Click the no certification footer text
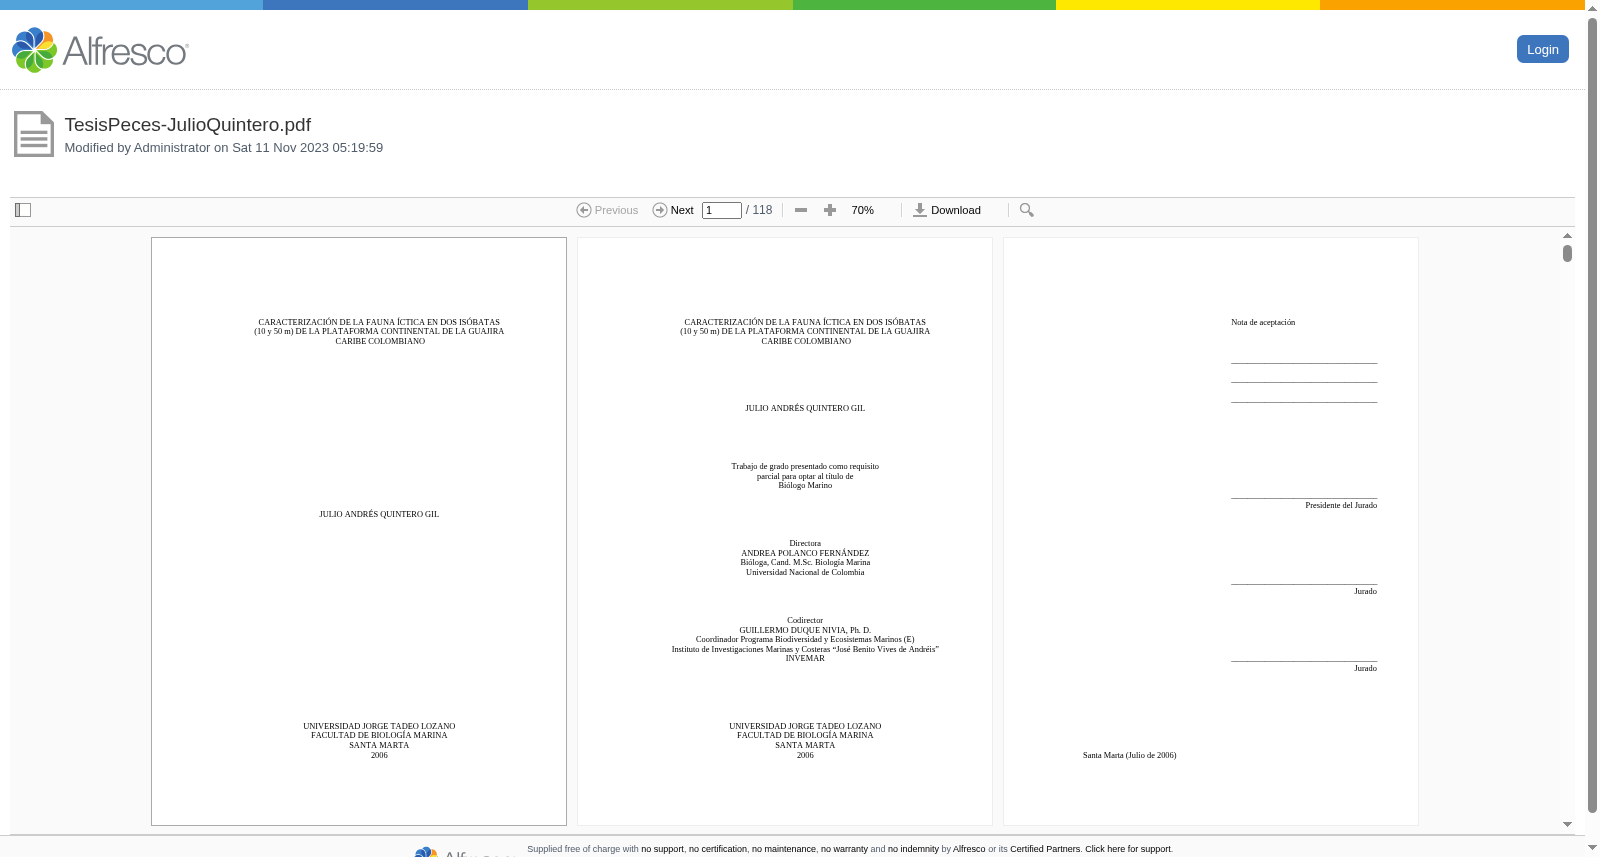 pos(718,849)
